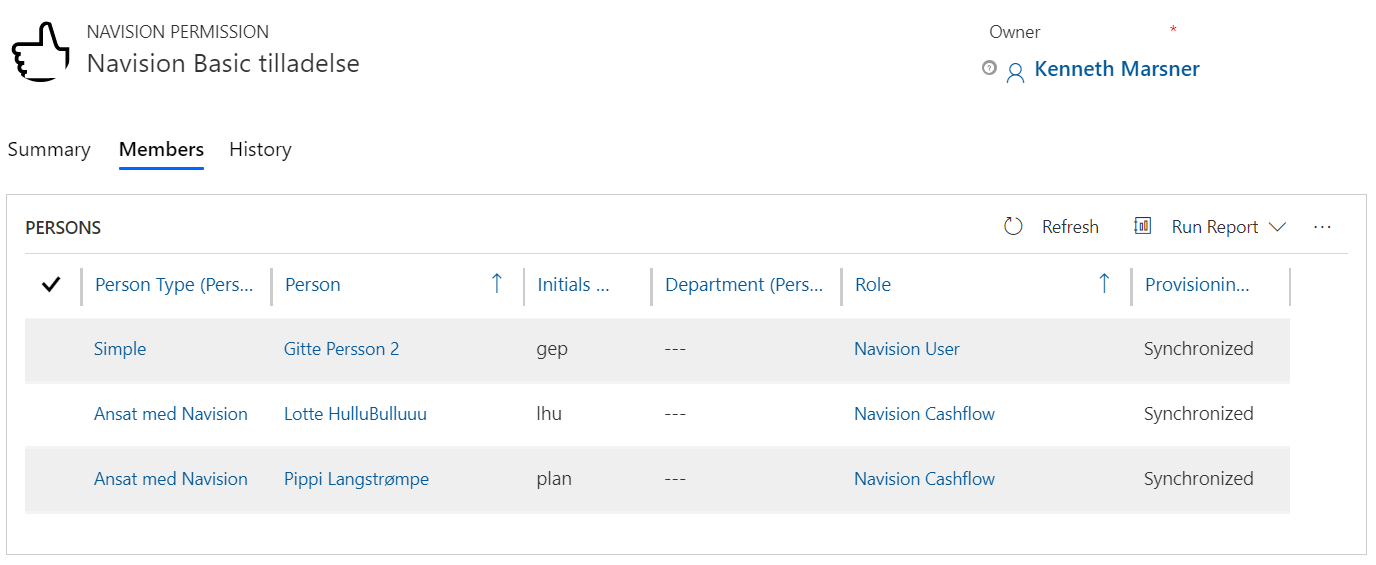This screenshot has width=1376, height=565.
Task: Click the user icon beside Kenneth Marsner
Action: [x=1015, y=72]
